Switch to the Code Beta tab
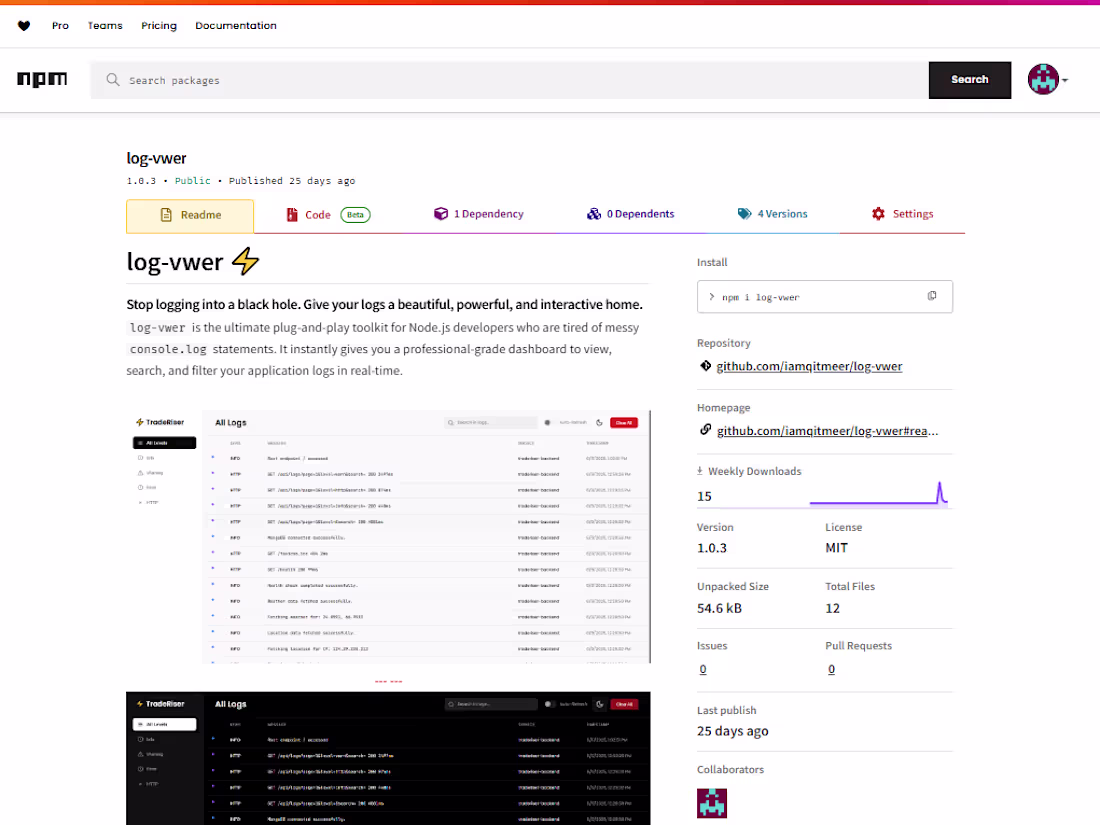Image resolution: width=1100 pixels, height=825 pixels. click(318, 213)
